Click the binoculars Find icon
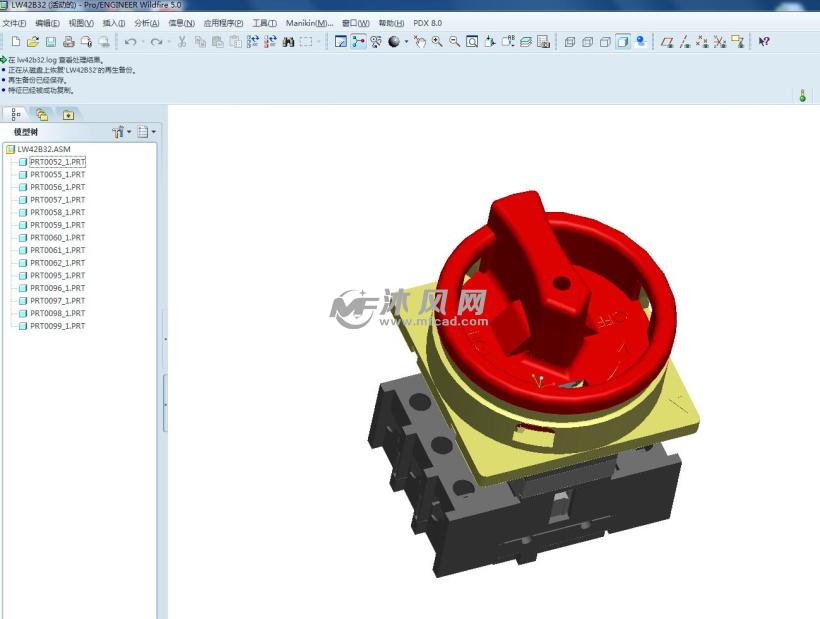The height and width of the screenshot is (619, 820). tap(288, 42)
